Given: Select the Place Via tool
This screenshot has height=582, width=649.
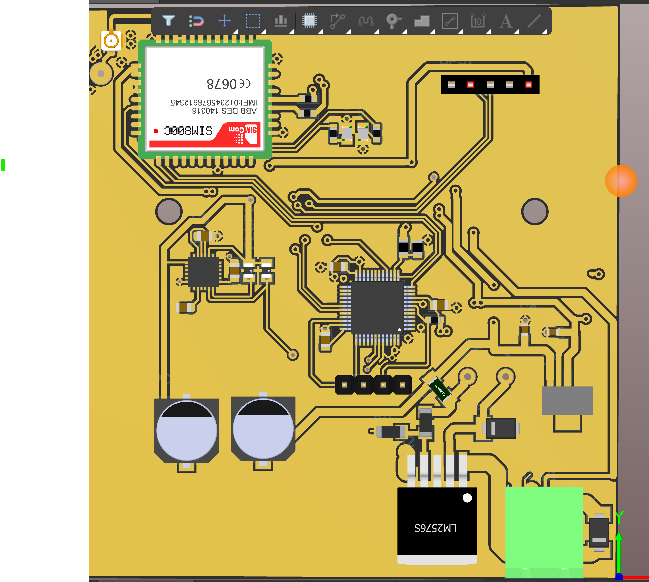Looking at the screenshot, I should [394, 20].
